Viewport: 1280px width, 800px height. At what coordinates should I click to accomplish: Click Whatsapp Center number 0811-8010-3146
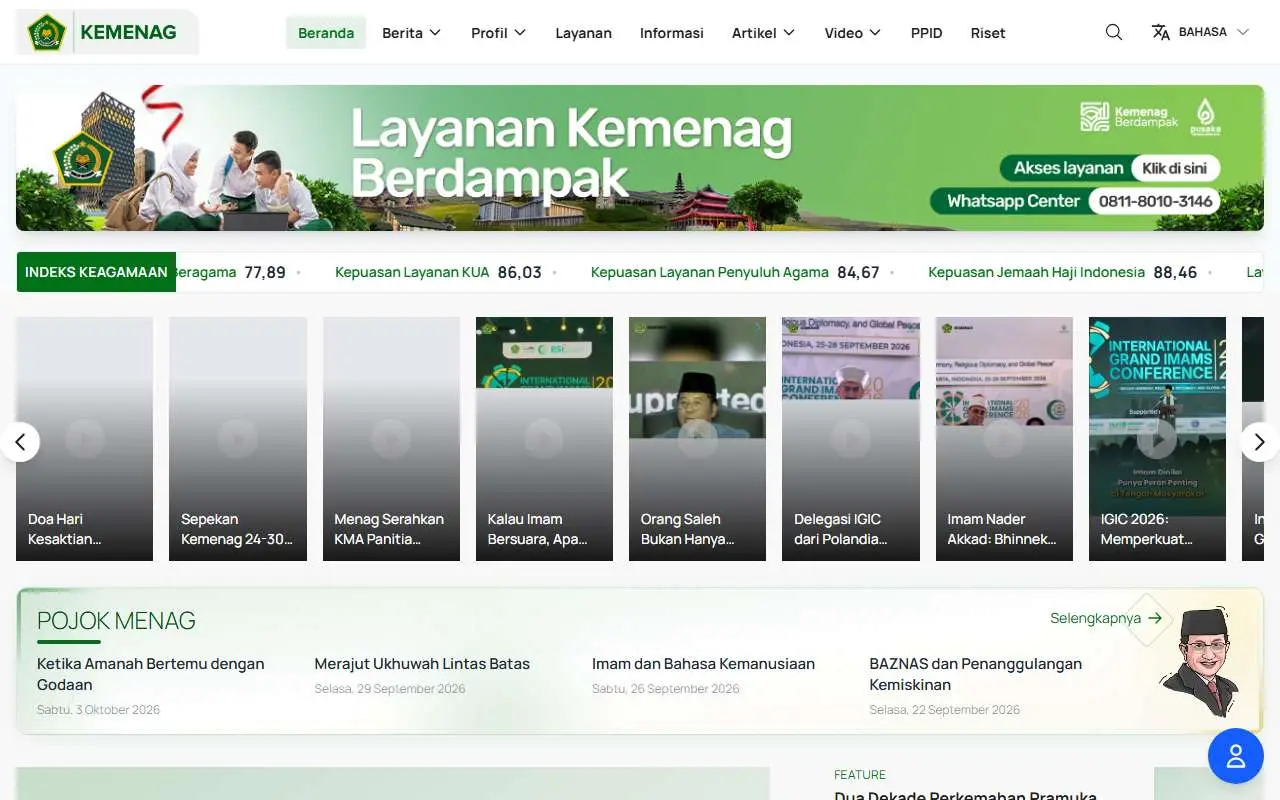tap(1155, 201)
